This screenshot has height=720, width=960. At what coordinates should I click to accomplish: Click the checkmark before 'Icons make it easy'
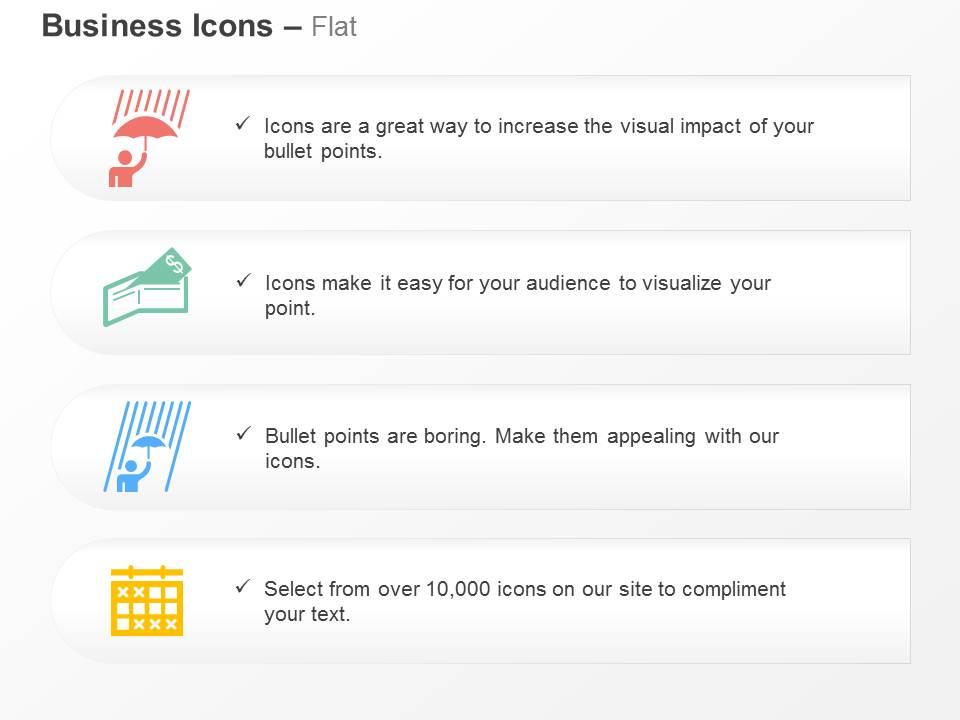244,281
